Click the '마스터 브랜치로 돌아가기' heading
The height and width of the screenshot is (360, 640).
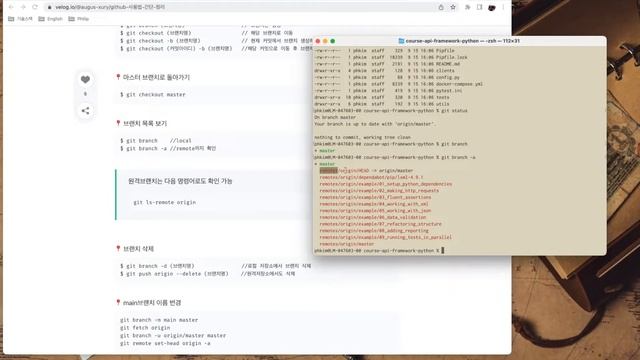(156, 77)
